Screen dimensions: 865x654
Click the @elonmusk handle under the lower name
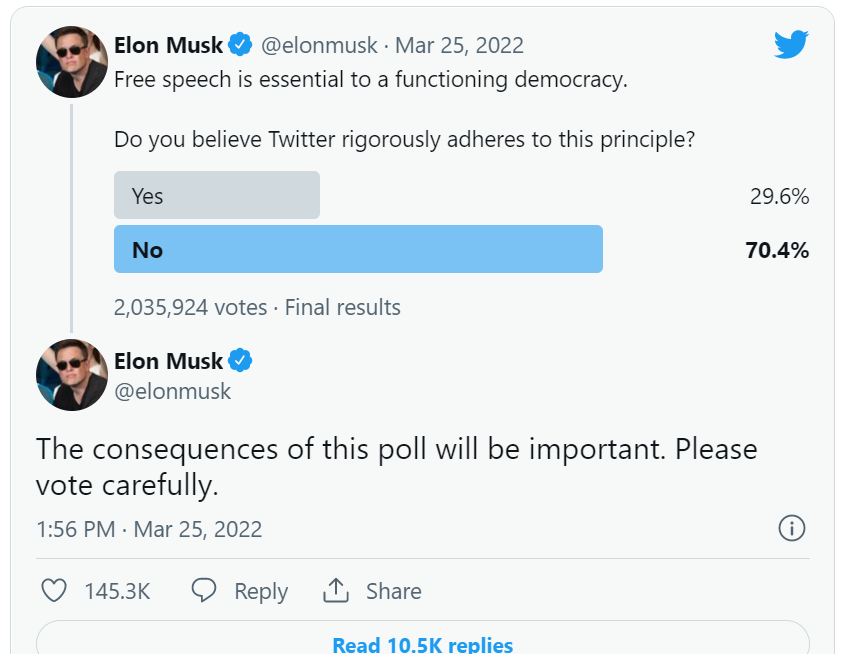(173, 391)
